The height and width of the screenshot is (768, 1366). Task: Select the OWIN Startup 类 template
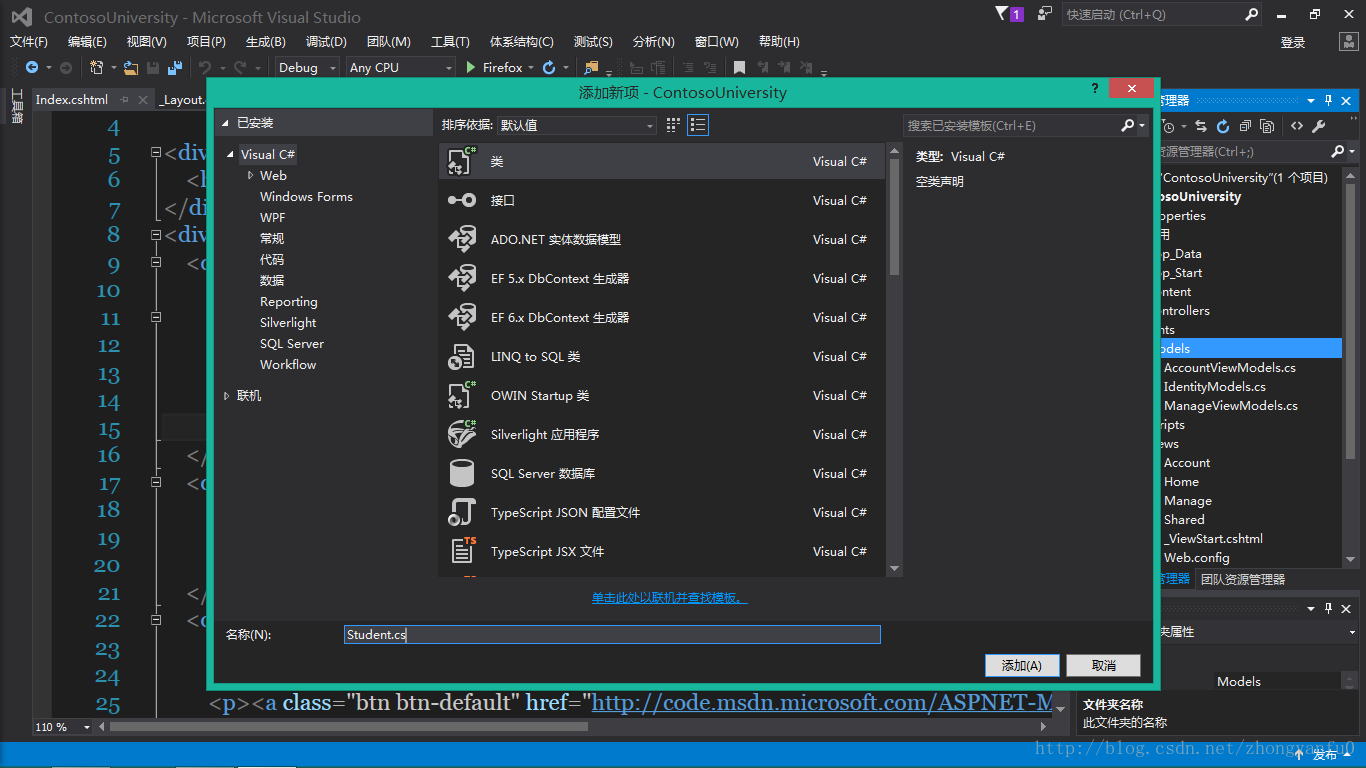point(662,395)
